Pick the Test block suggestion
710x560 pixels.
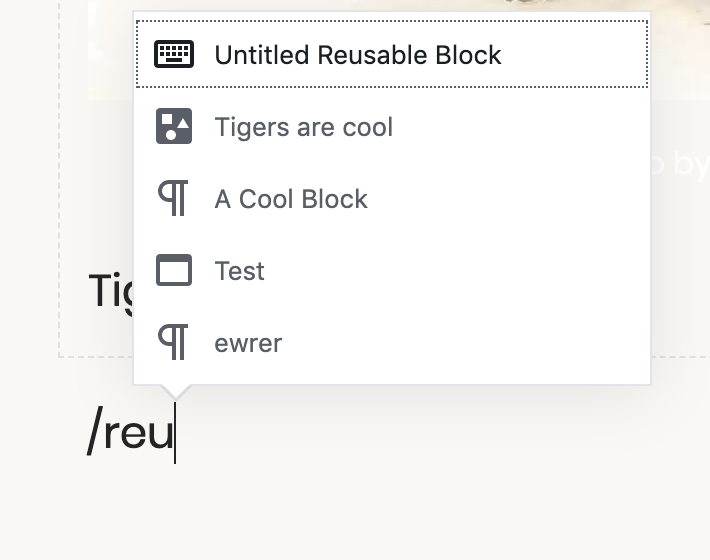239,271
